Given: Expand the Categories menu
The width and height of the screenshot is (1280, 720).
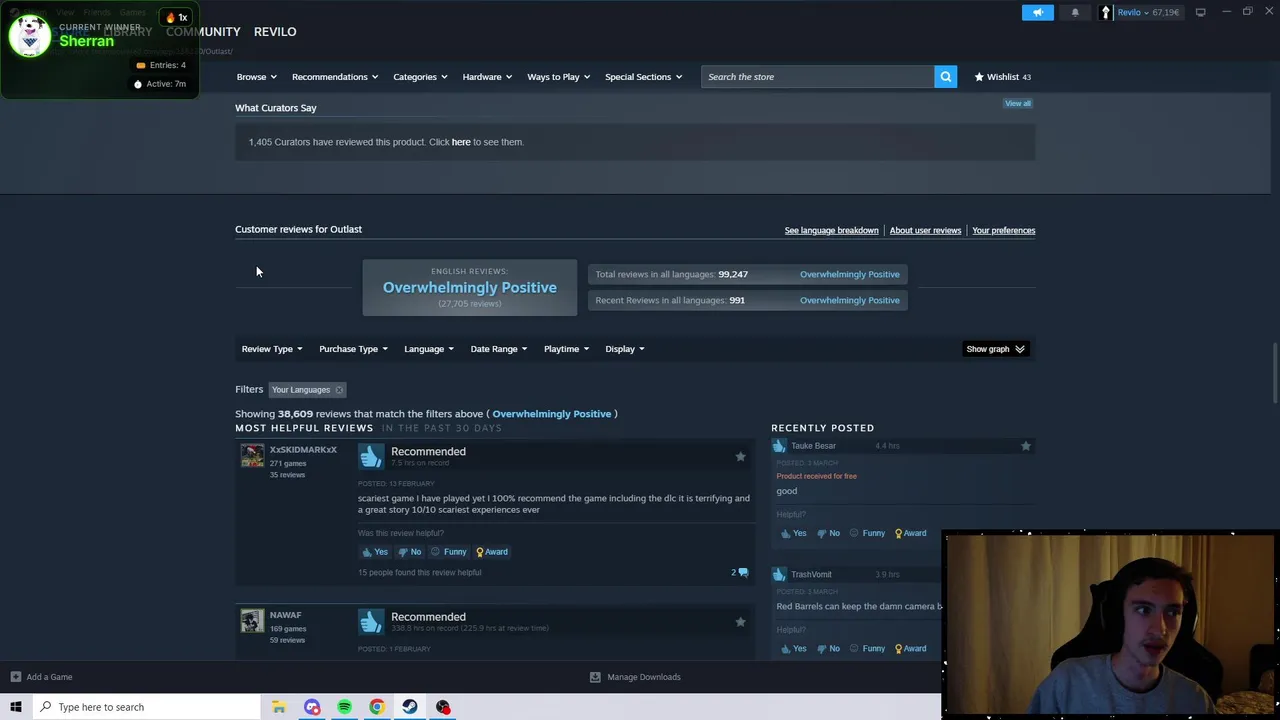Looking at the screenshot, I should coord(419,77).
